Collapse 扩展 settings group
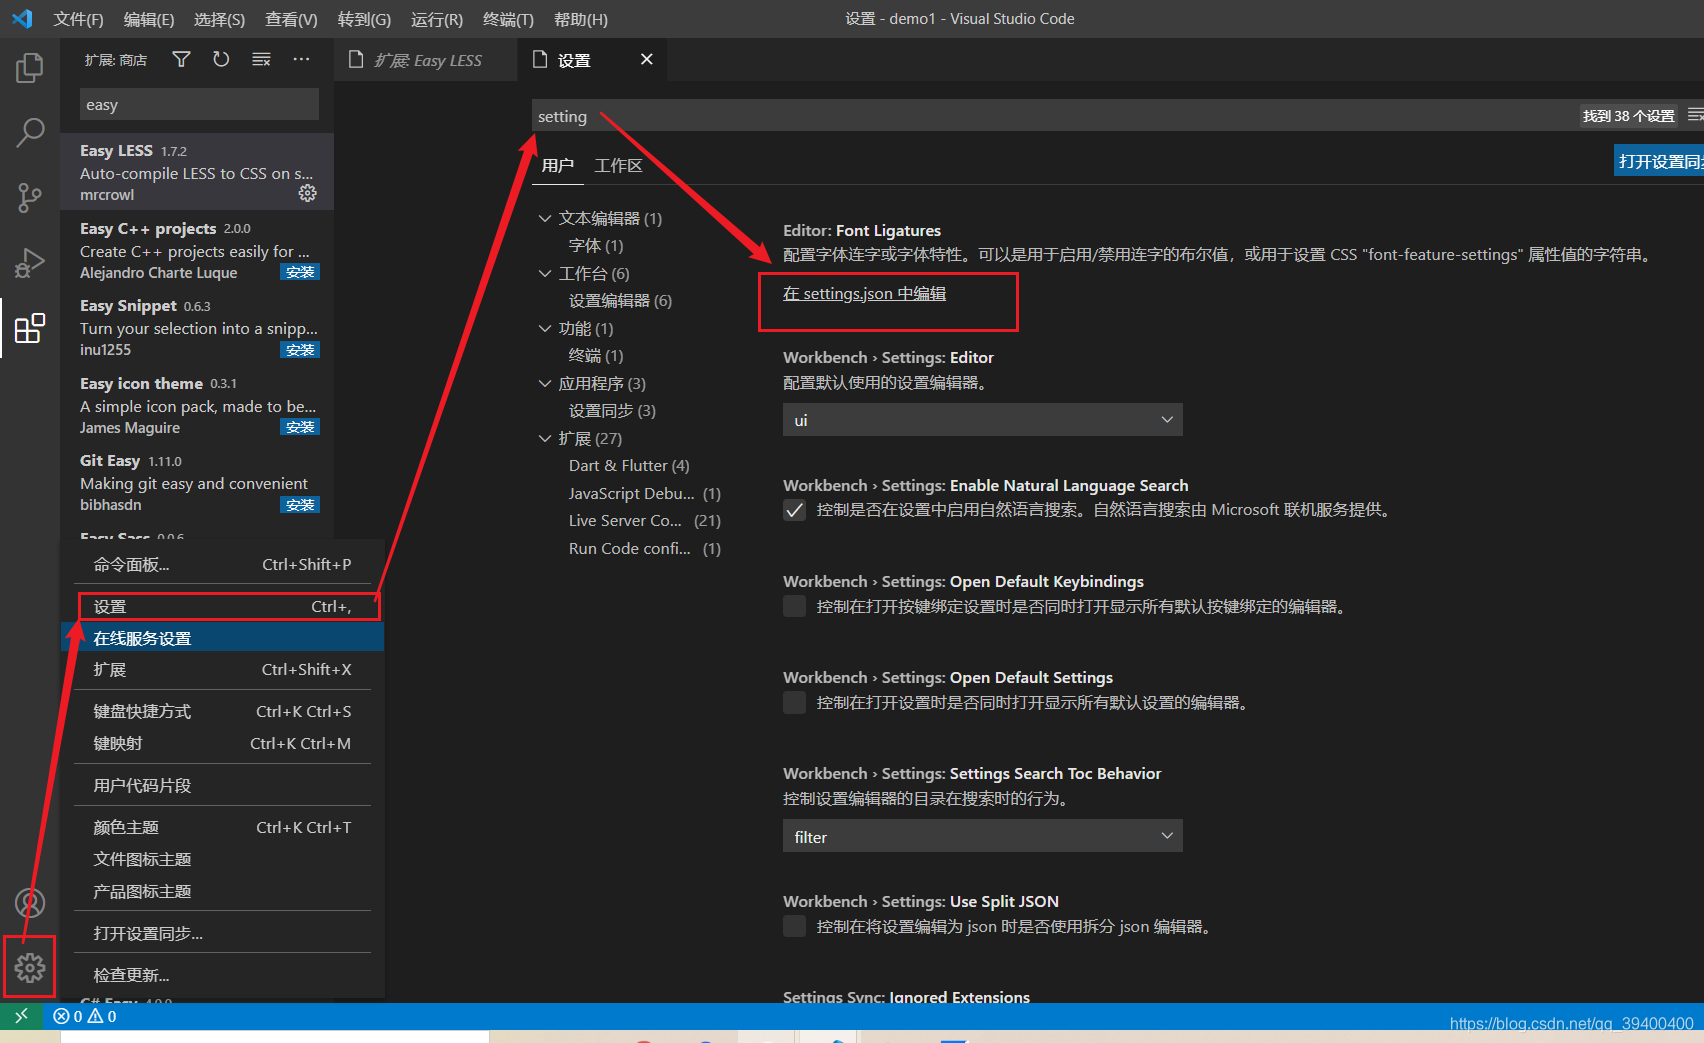The image size is (1704, 1043). [x=545, y=438]
